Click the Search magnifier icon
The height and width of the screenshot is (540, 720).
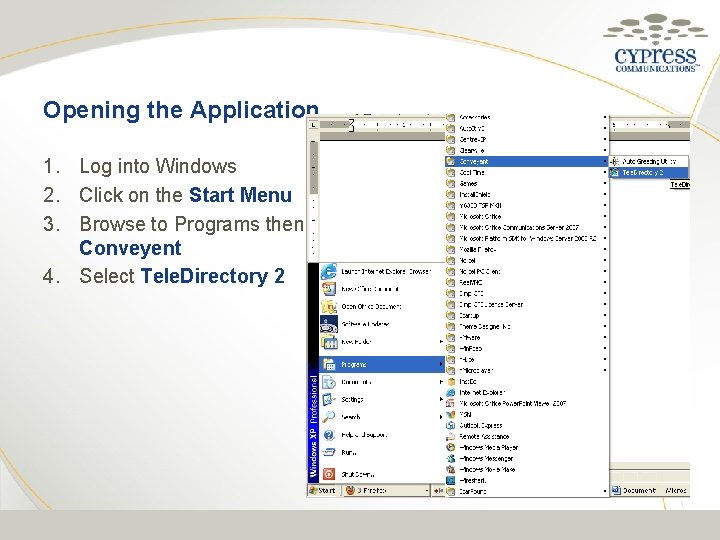point(329,417)
